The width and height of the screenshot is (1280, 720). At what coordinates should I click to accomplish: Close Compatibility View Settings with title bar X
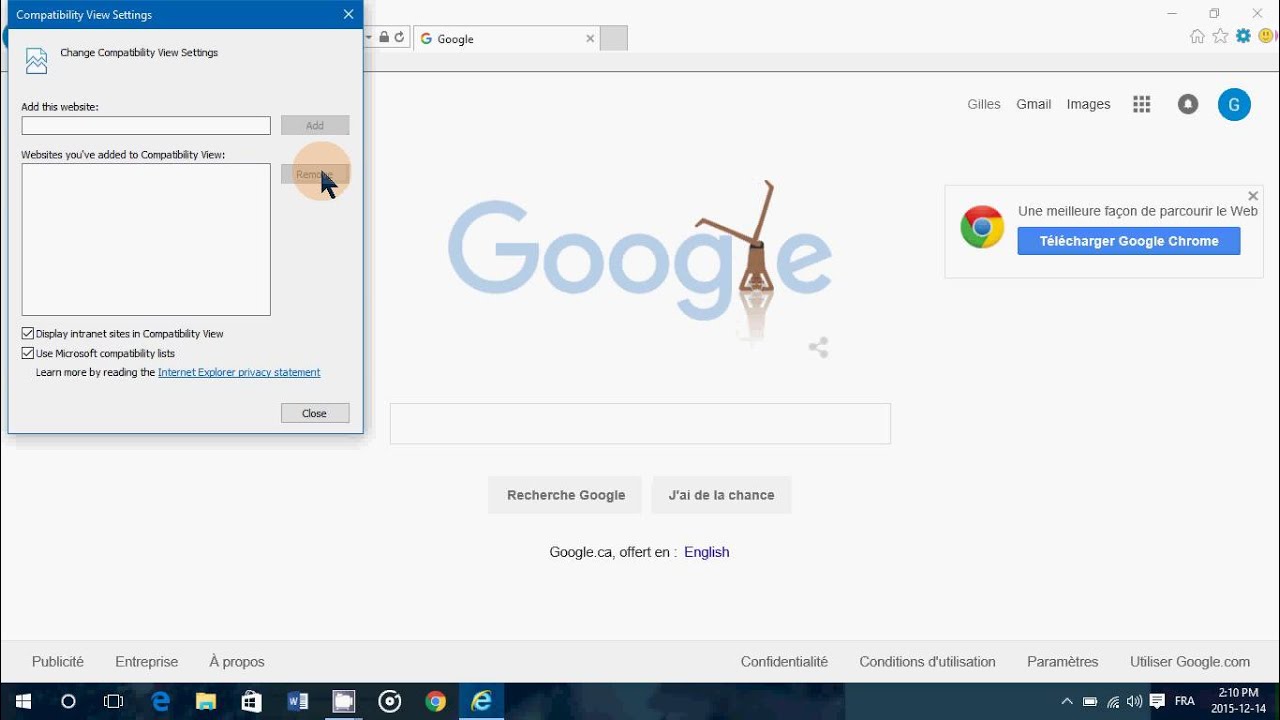pos(348,14)
